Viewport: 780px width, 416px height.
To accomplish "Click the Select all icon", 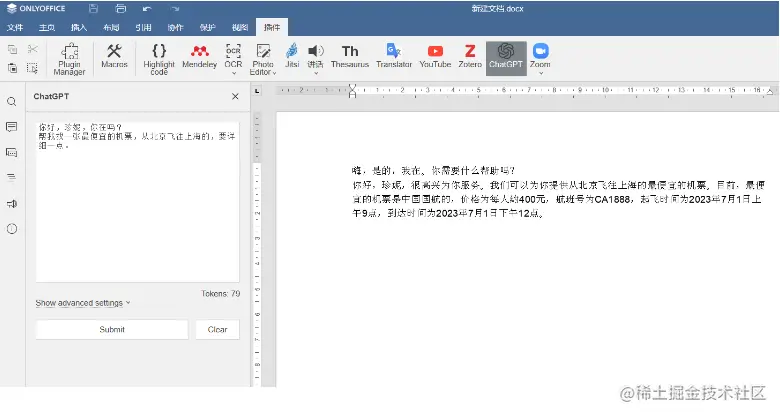I will 32,68.
